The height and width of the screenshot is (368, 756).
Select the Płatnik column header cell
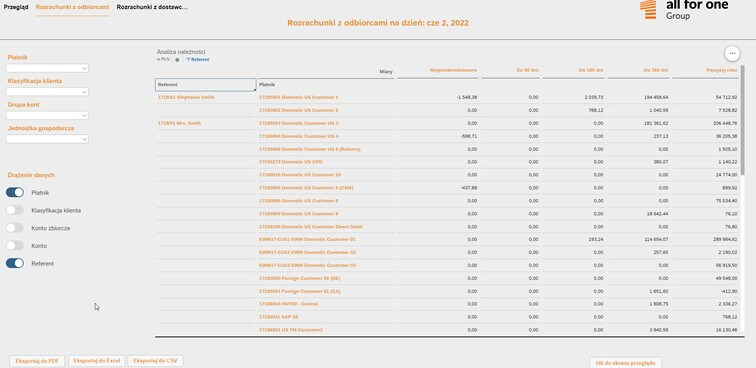[x=326, y=84]
